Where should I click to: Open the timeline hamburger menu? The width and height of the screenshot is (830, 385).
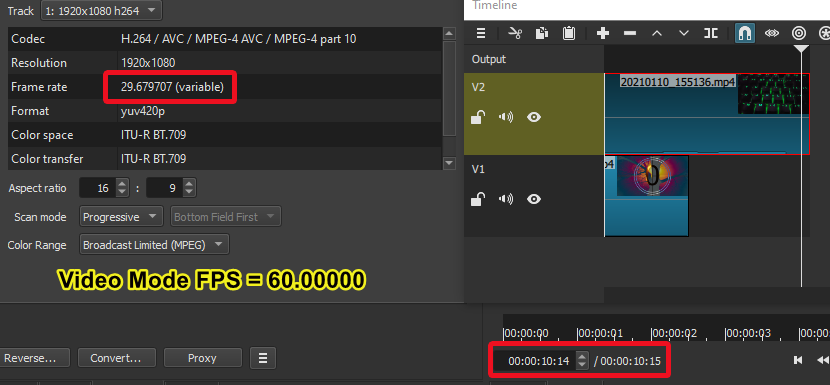tap(481, 33)
